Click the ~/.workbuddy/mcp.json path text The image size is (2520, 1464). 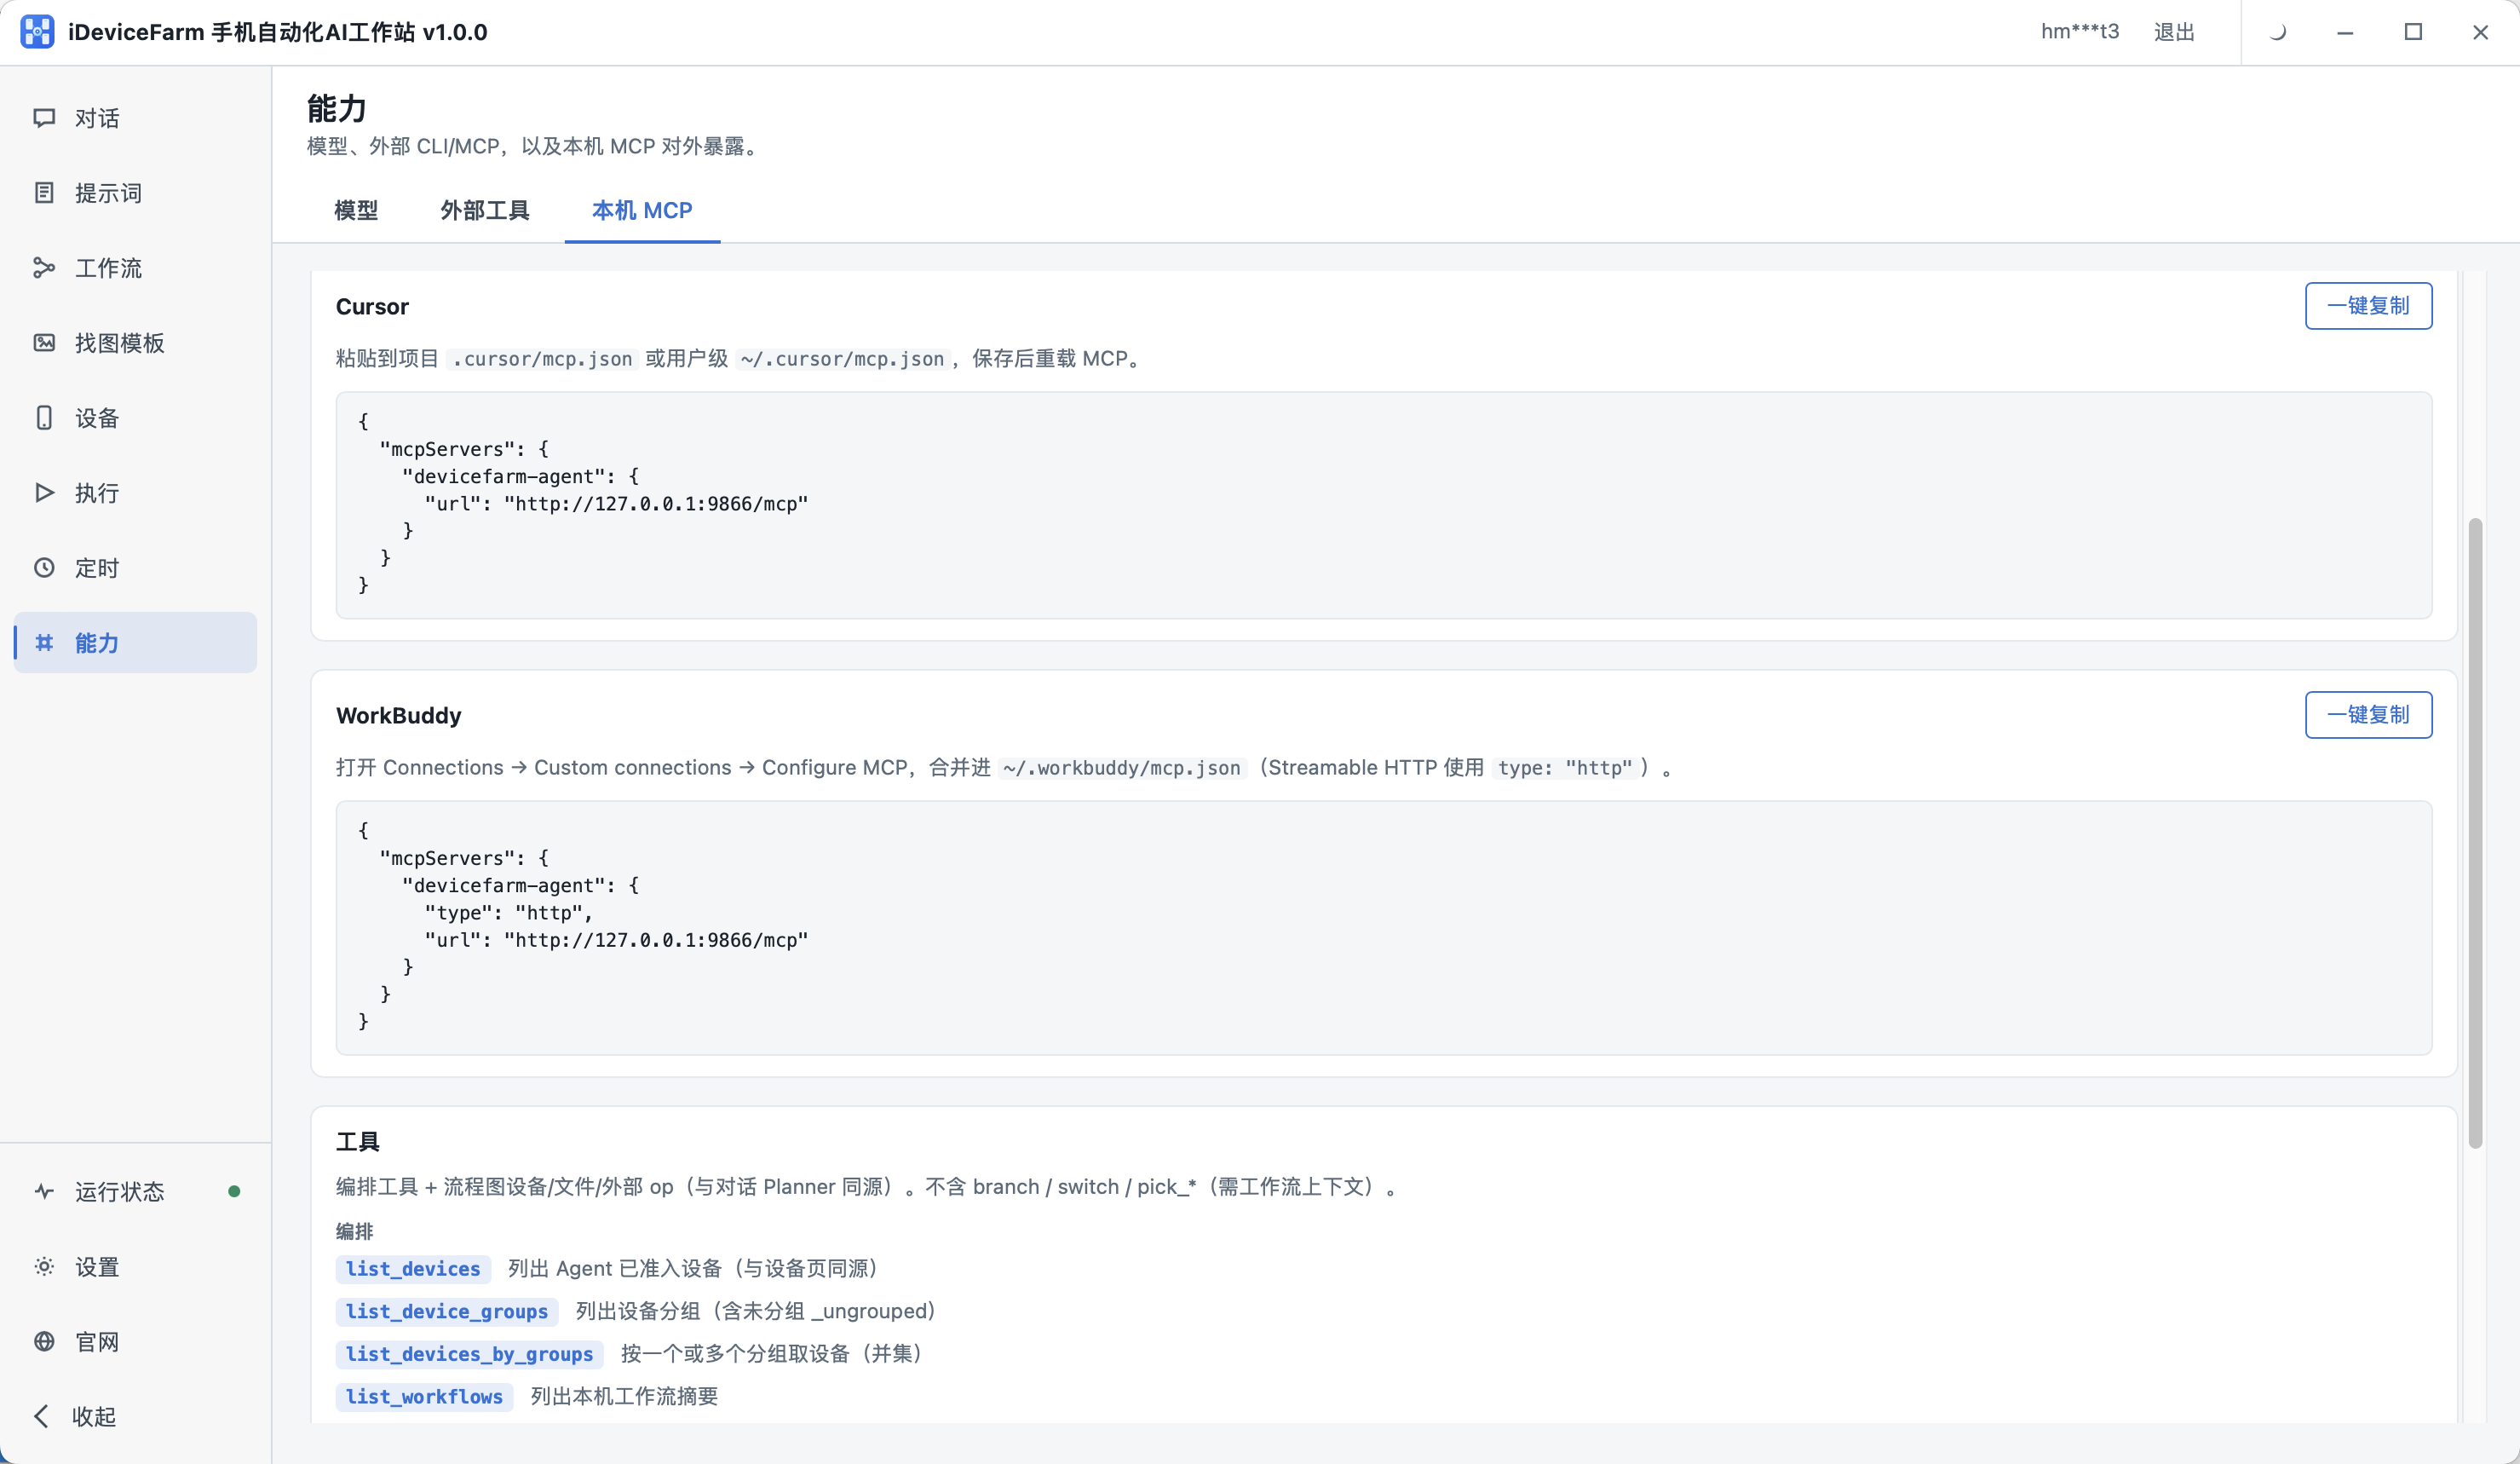click(x=1121, y=768)
